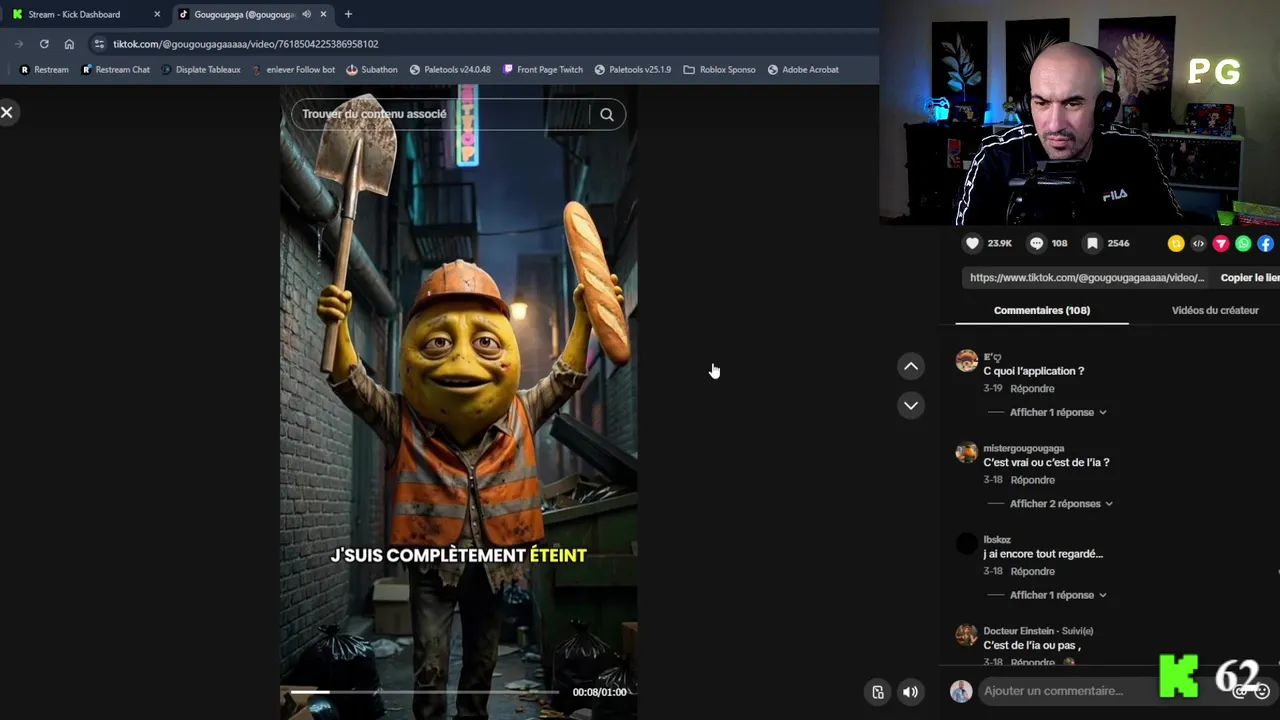Screen dimensions: 1280x720
Task: Open a new browser tab
Action: 348,14
